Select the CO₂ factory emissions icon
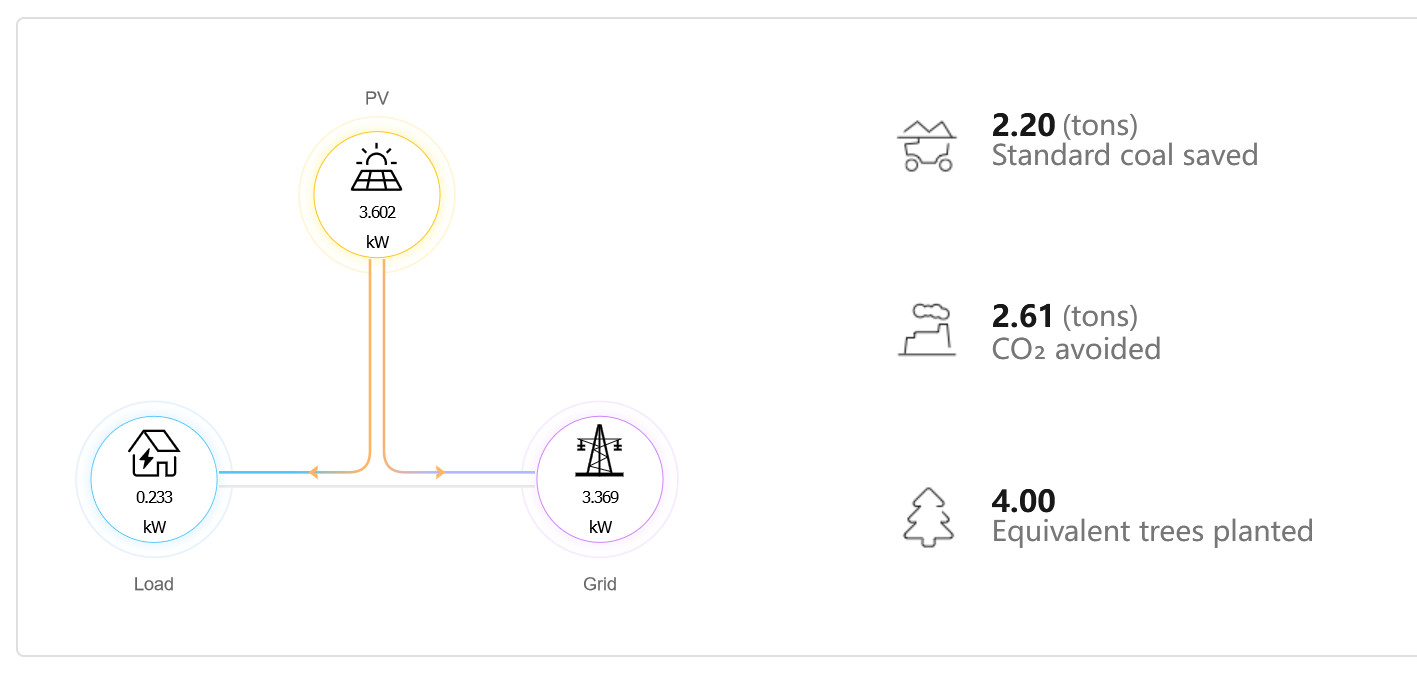Viewport: 1417px width, 675px height. (926, 331)
